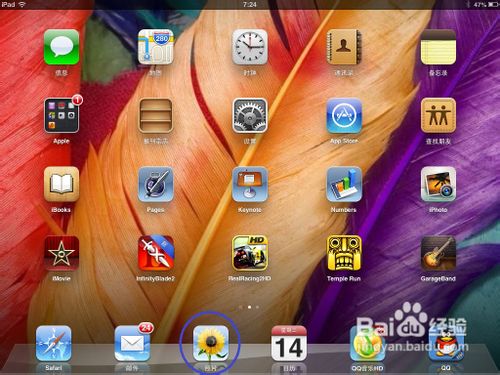Open the Messages app with green speech bubble
Viewport: 500px width, 375px height.
pos(61,47)
